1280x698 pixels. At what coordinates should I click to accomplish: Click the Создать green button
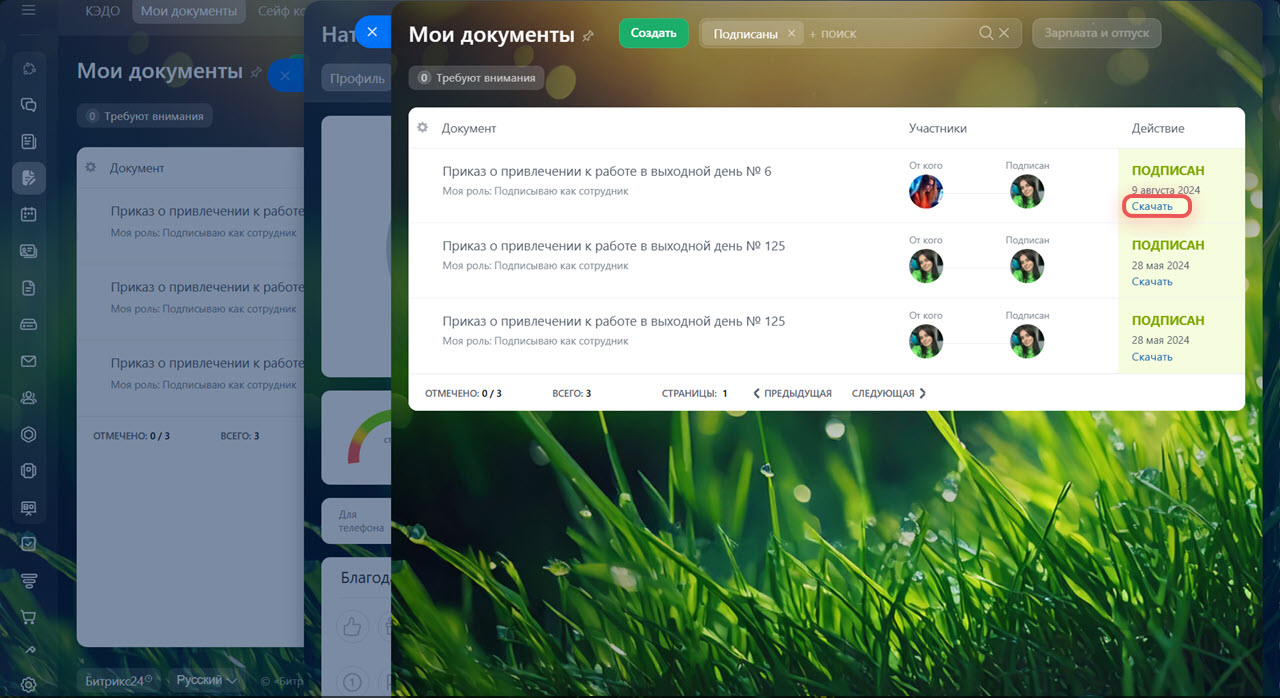tap(654, 33)
